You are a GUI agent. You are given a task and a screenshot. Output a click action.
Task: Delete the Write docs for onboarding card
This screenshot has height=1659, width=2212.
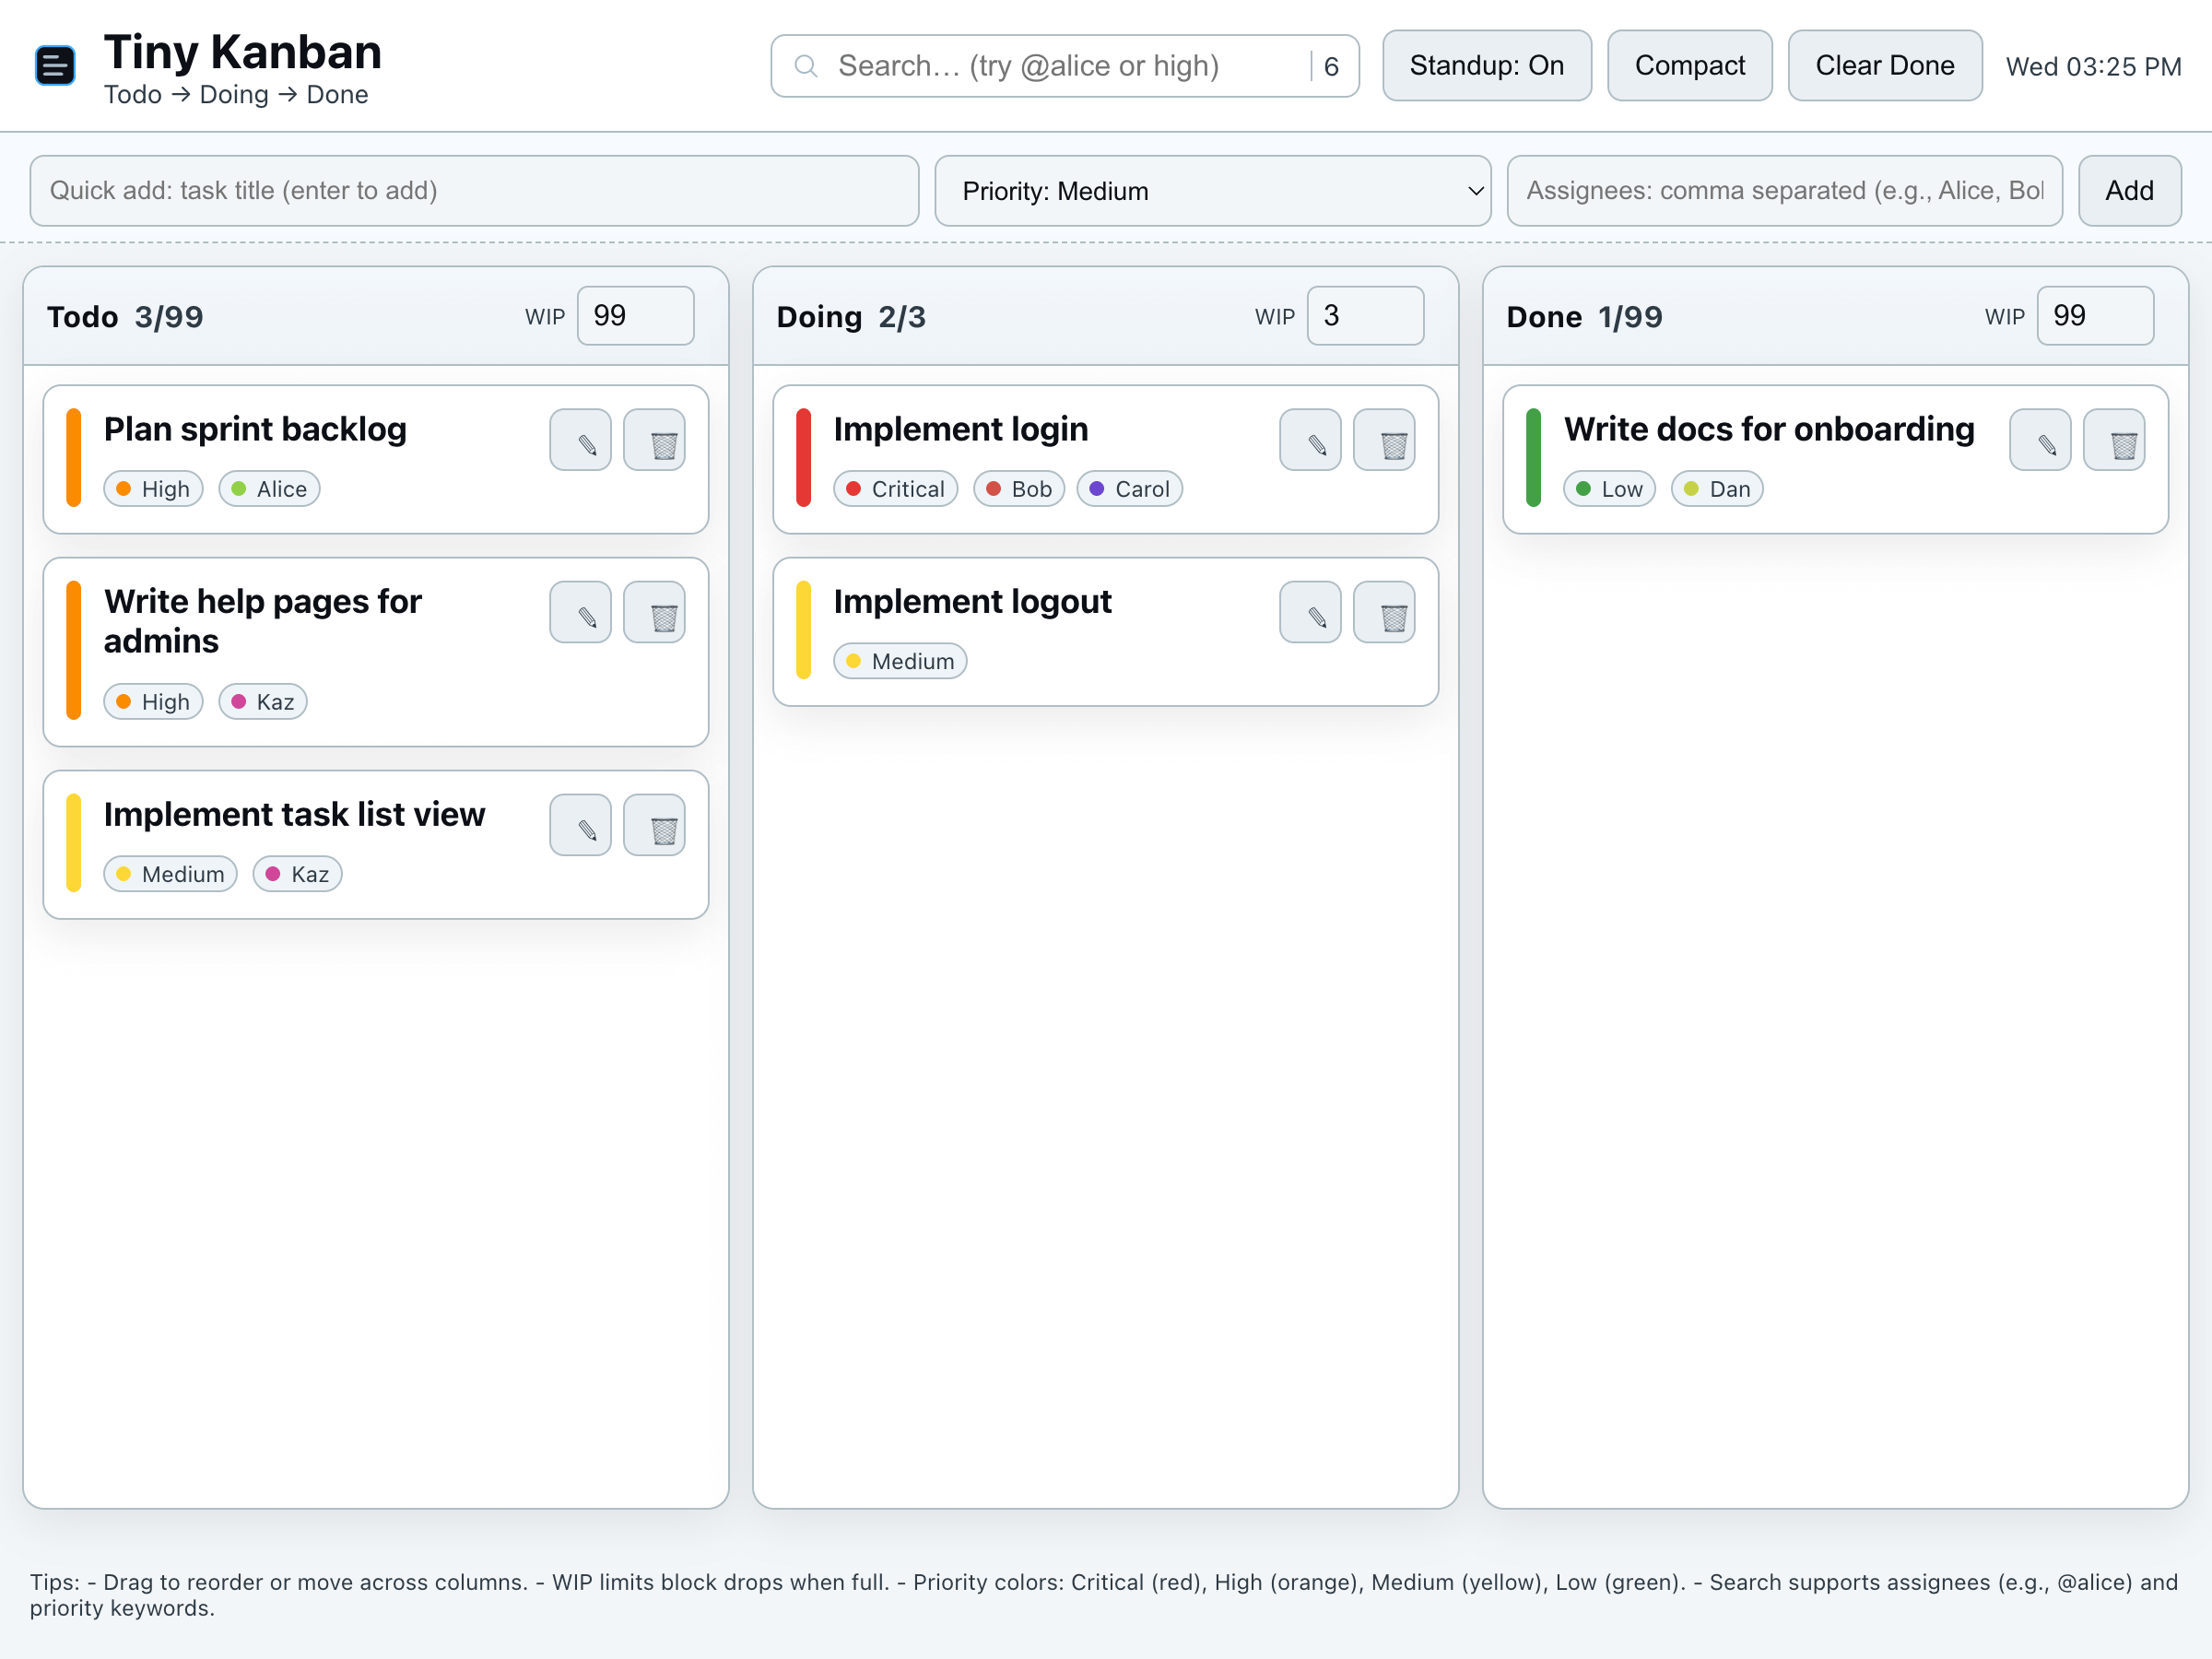2114,440
